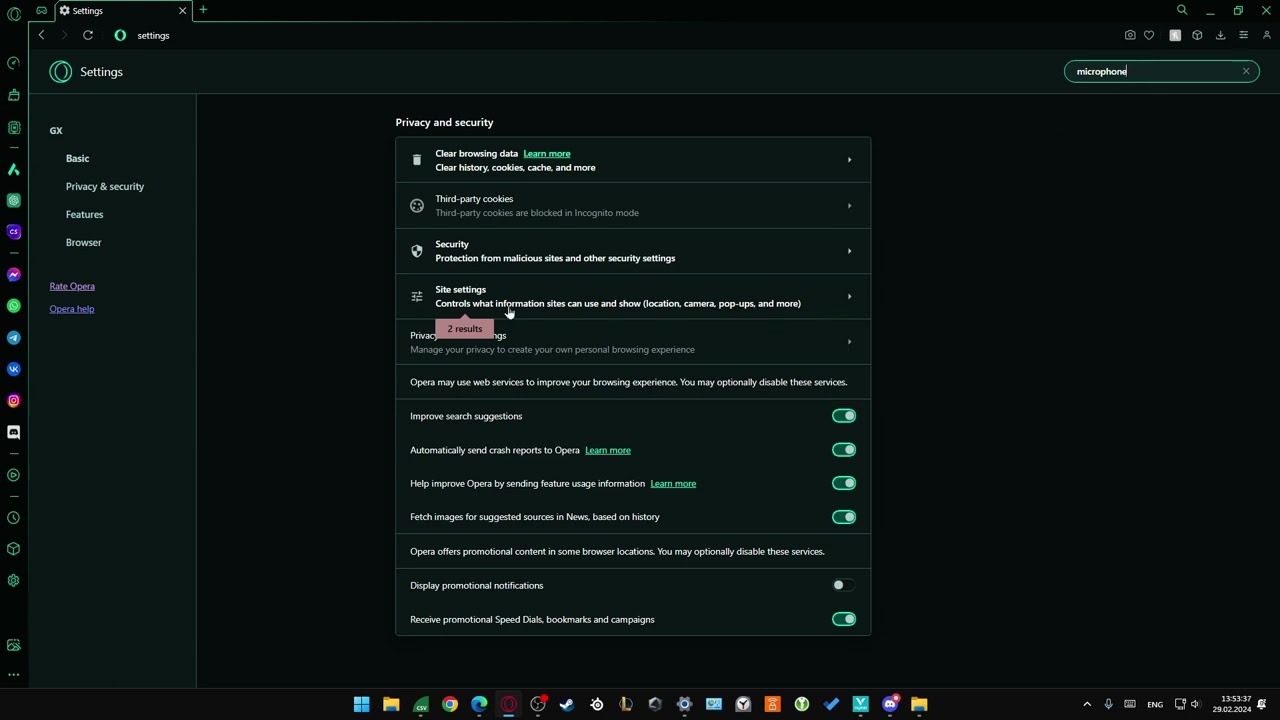Image resolution: width=1280 pixels, height=720 pixels.
Task: Click the Privacy and security heading
Action: tap(444, 122)
